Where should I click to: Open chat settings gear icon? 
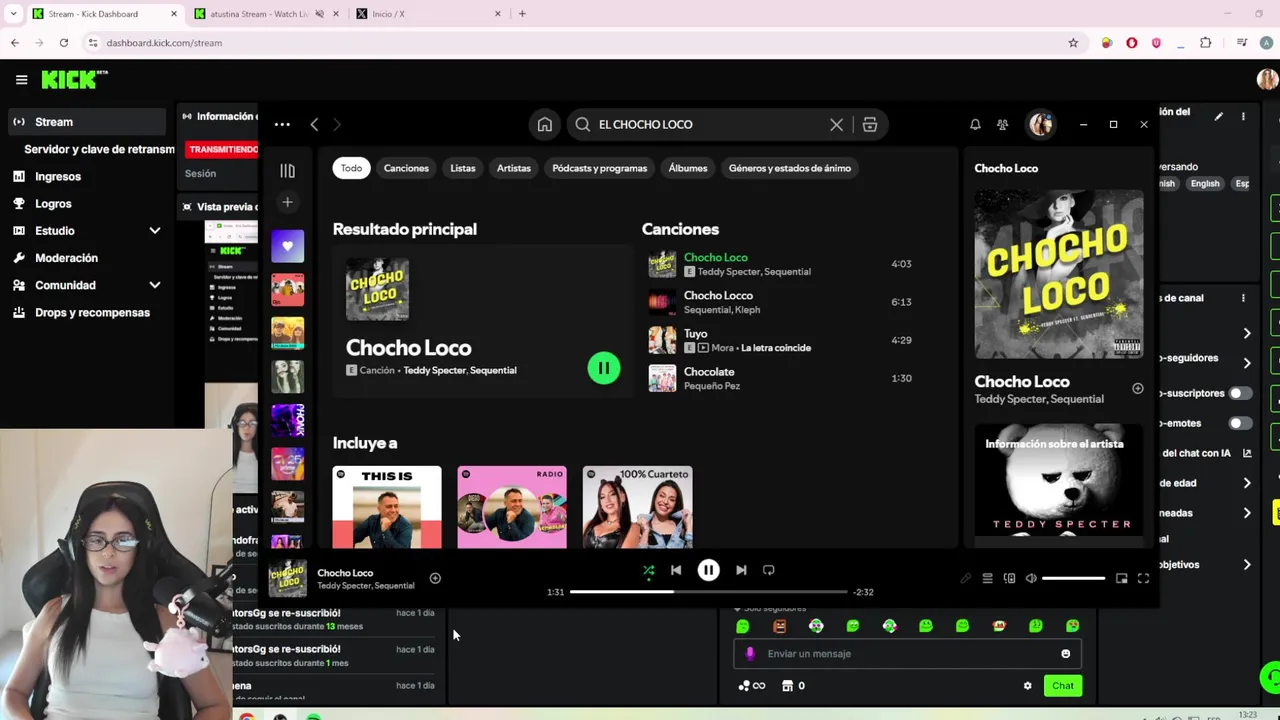click(1027, 686)
